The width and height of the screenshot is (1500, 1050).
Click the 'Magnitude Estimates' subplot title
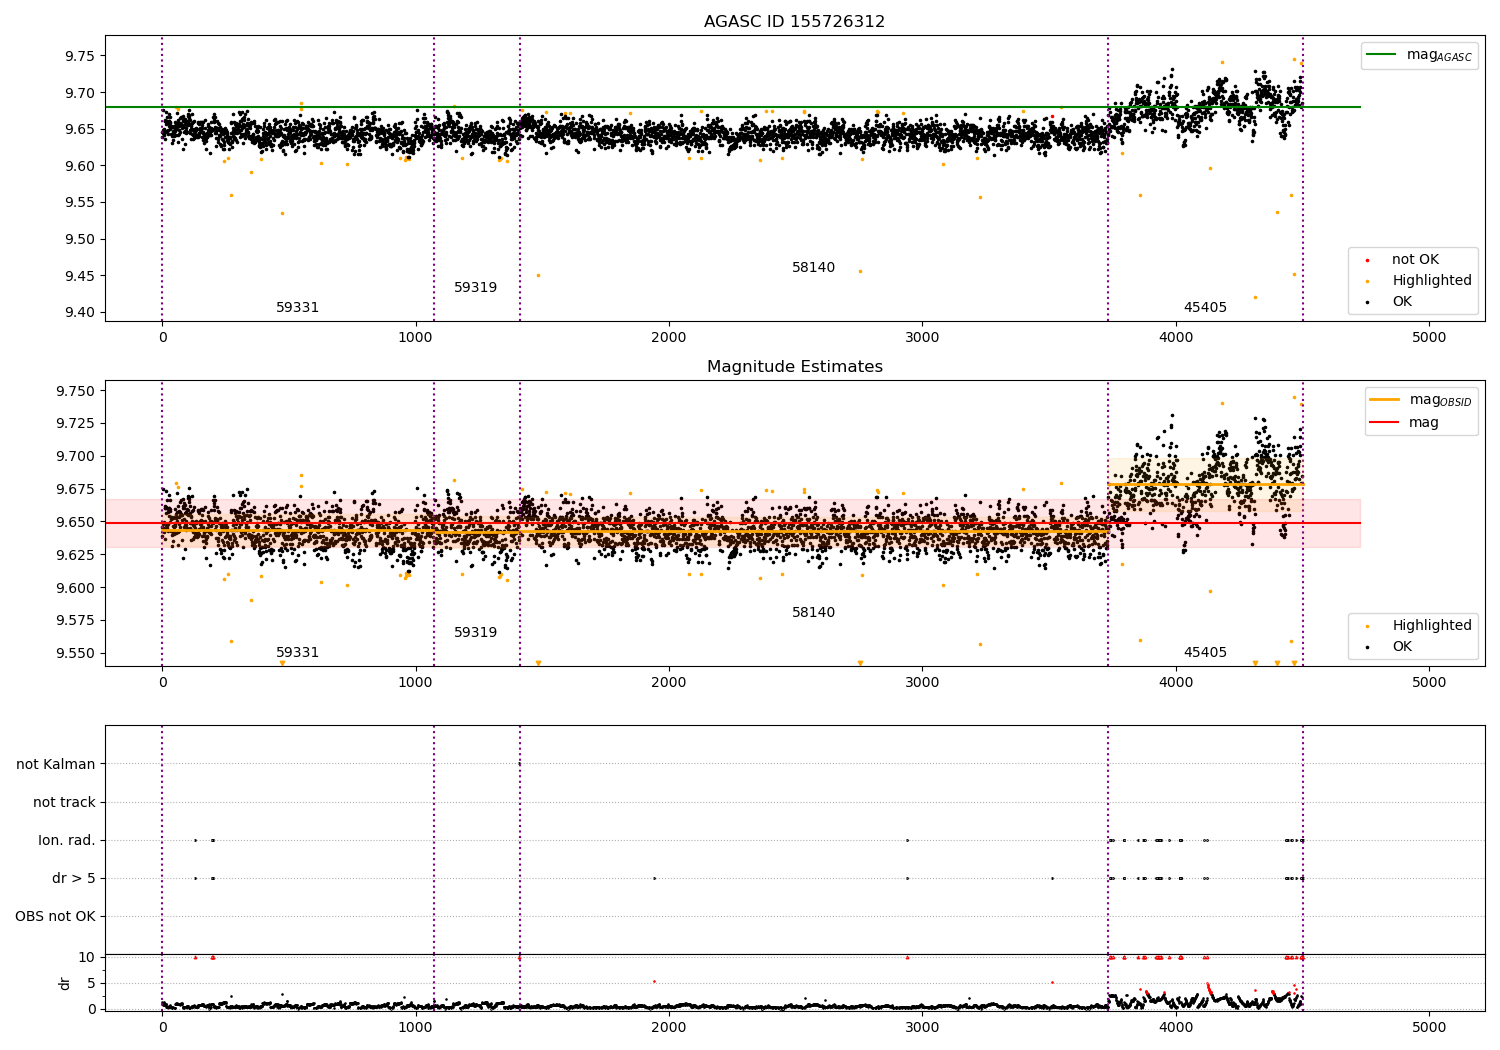pyautogui.click(x=794, y=367)
